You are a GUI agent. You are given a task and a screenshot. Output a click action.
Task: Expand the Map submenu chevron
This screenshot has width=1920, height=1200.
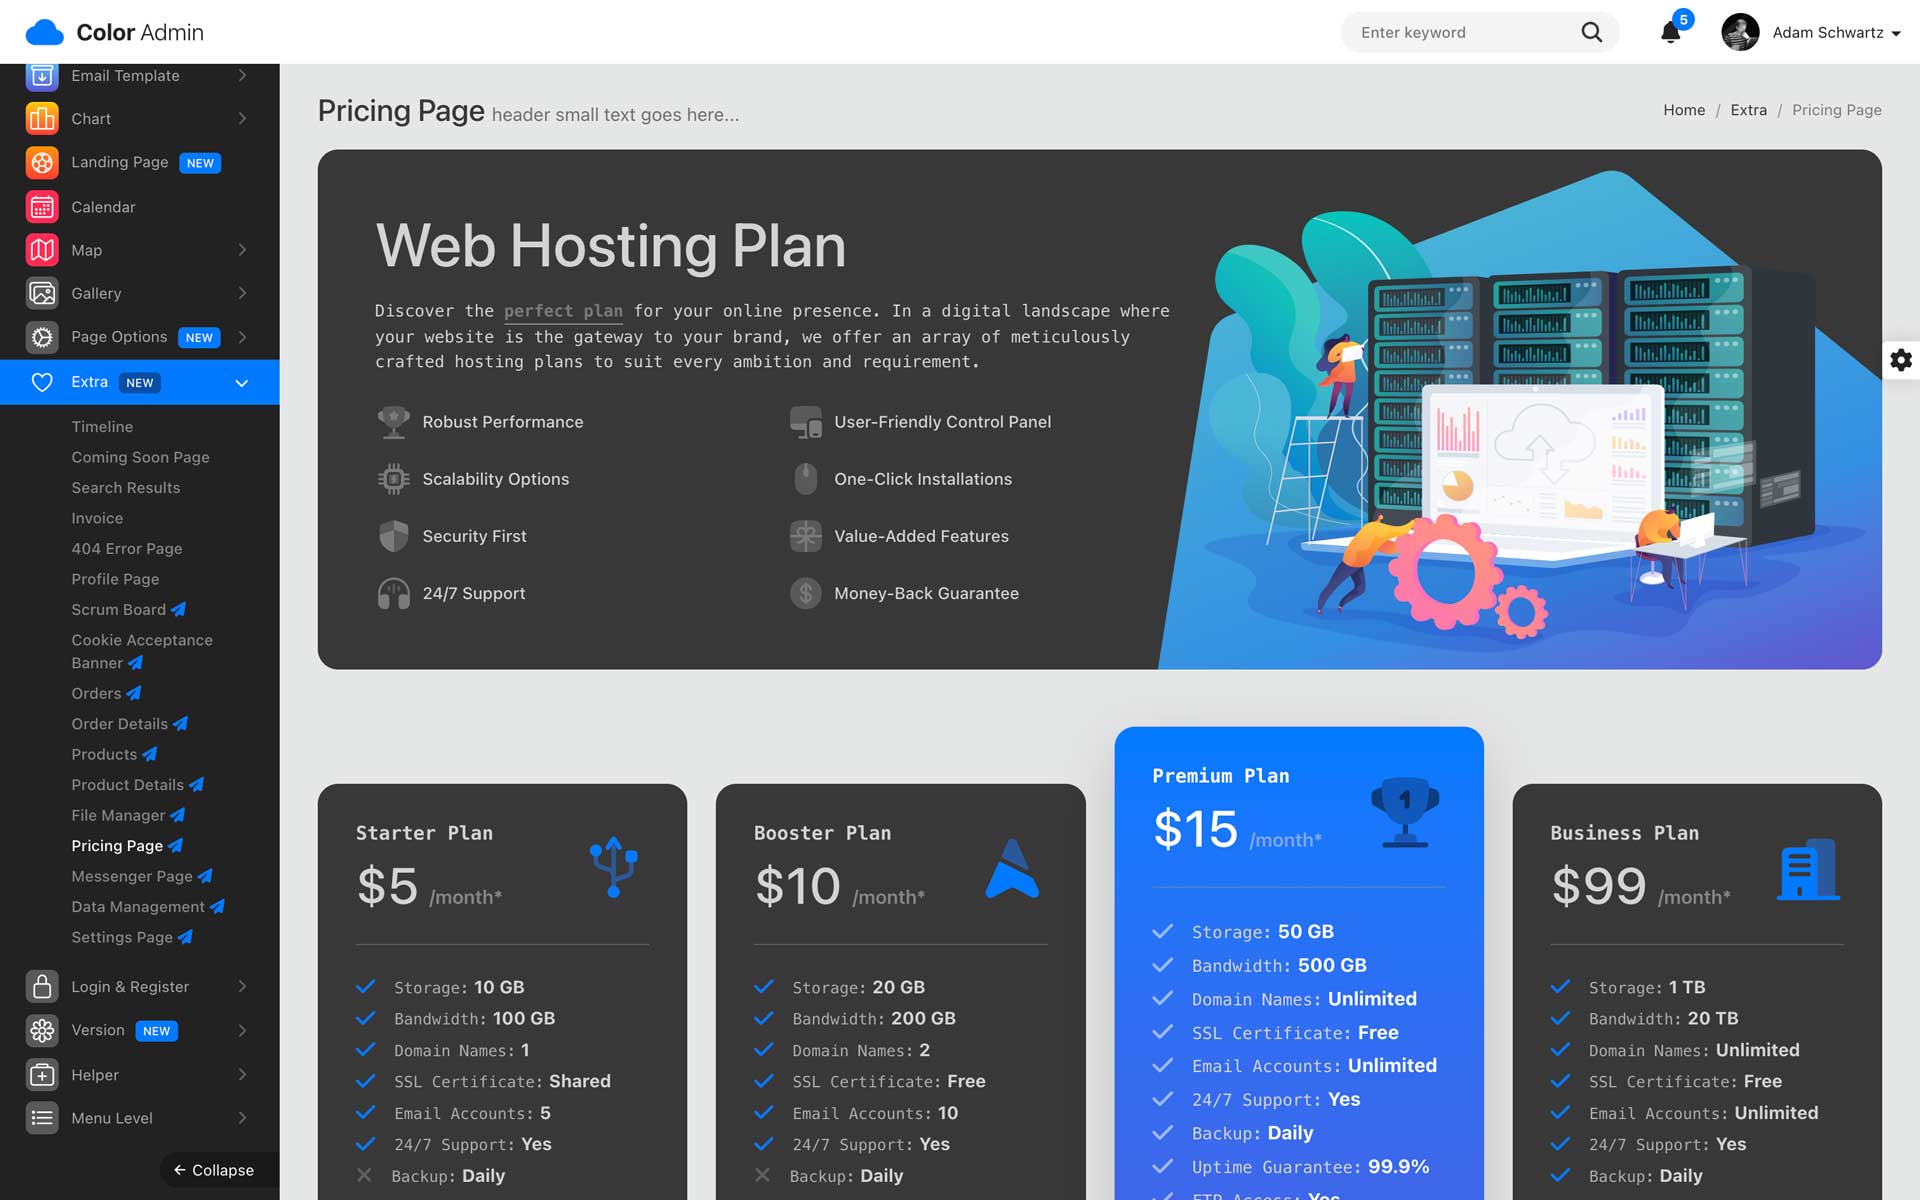[x=242, y=250]
